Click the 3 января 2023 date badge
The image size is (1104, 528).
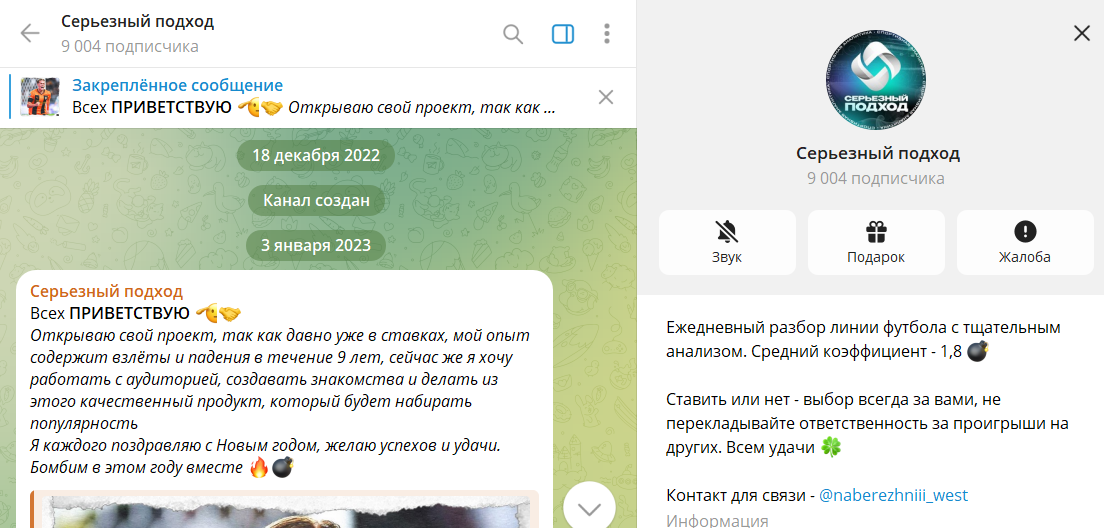coord(316,245)
